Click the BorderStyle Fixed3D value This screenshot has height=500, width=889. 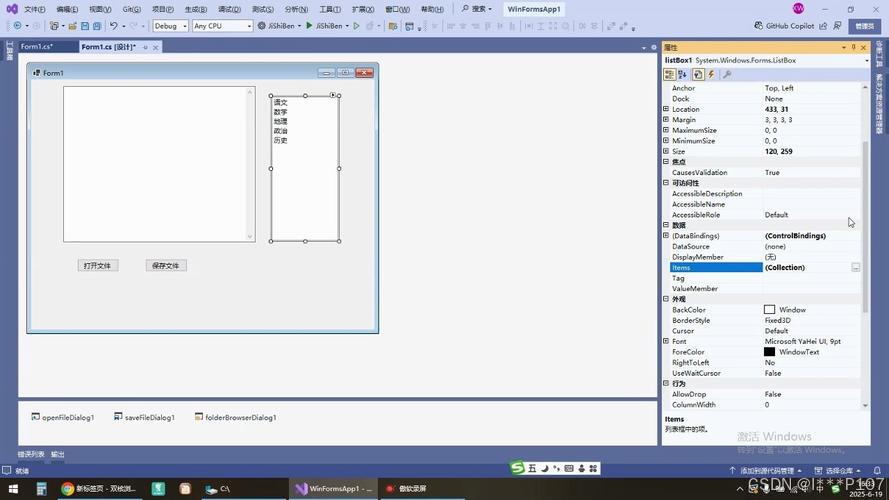[x=778, y=320]
